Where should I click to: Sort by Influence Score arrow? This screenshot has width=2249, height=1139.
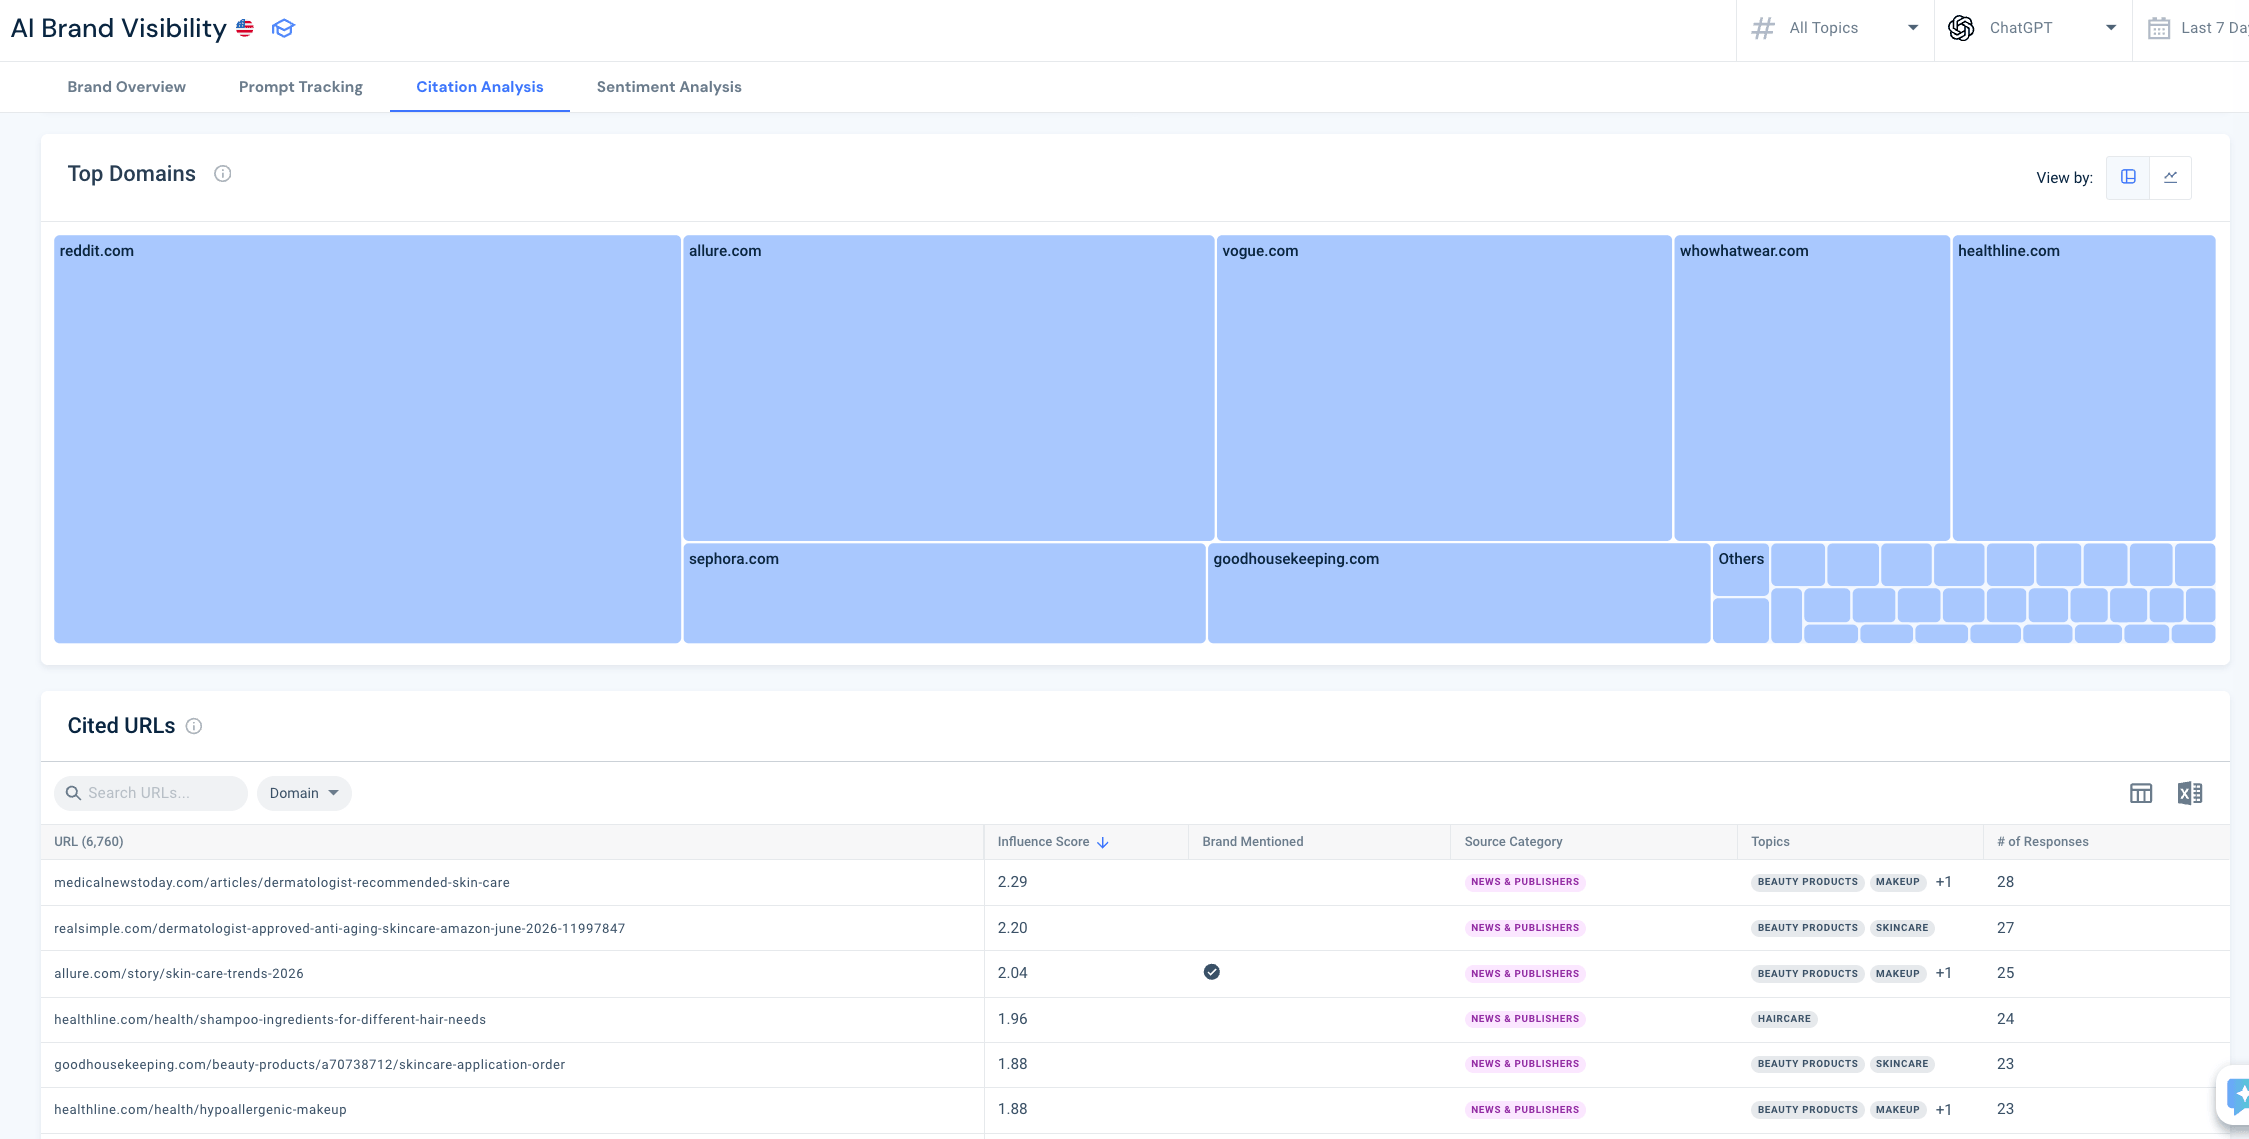tap(1103, 842)
